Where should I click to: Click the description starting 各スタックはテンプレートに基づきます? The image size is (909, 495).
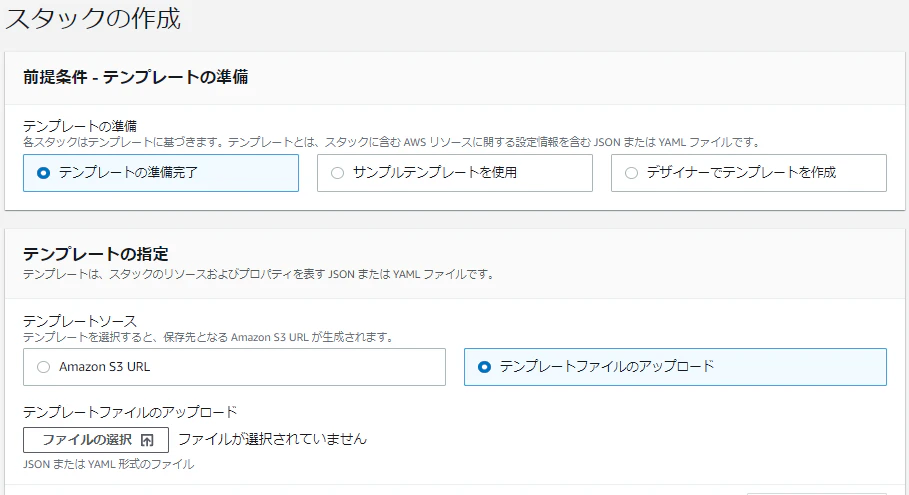391,142
